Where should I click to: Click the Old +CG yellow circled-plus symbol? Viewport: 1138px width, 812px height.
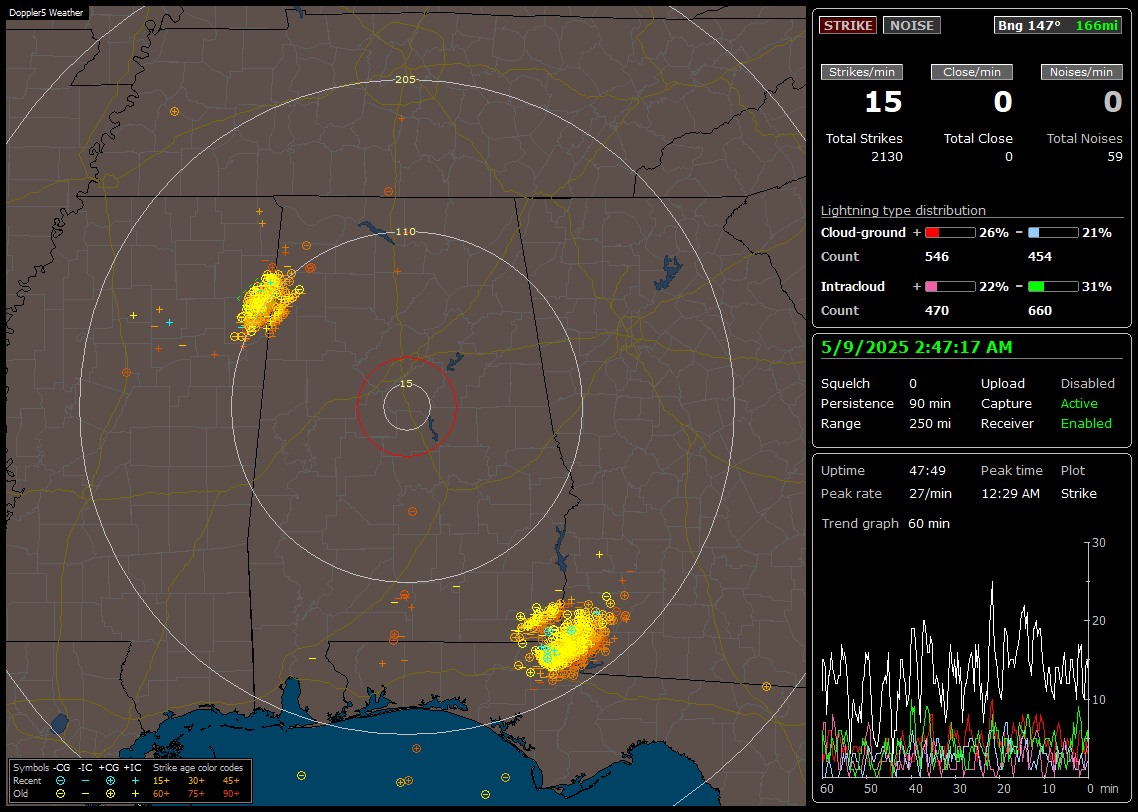coord(110,794)
